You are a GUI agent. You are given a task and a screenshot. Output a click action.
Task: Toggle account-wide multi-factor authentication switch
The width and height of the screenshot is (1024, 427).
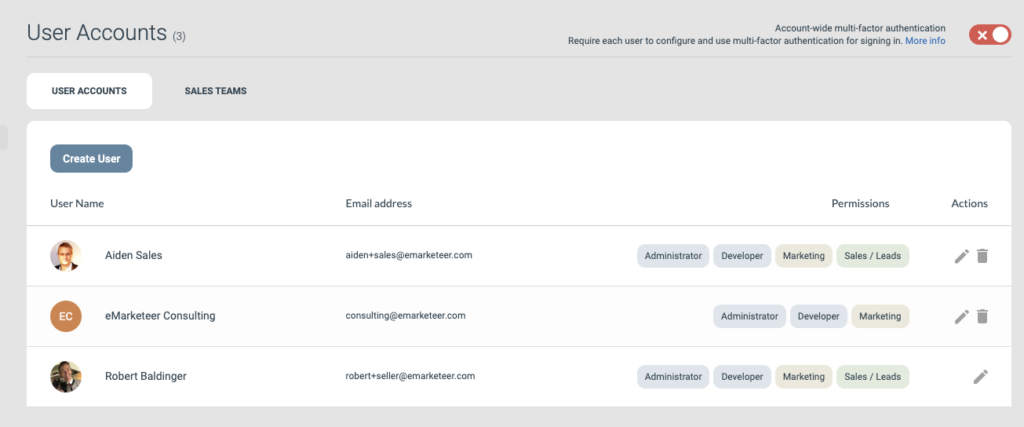point(989,35)
